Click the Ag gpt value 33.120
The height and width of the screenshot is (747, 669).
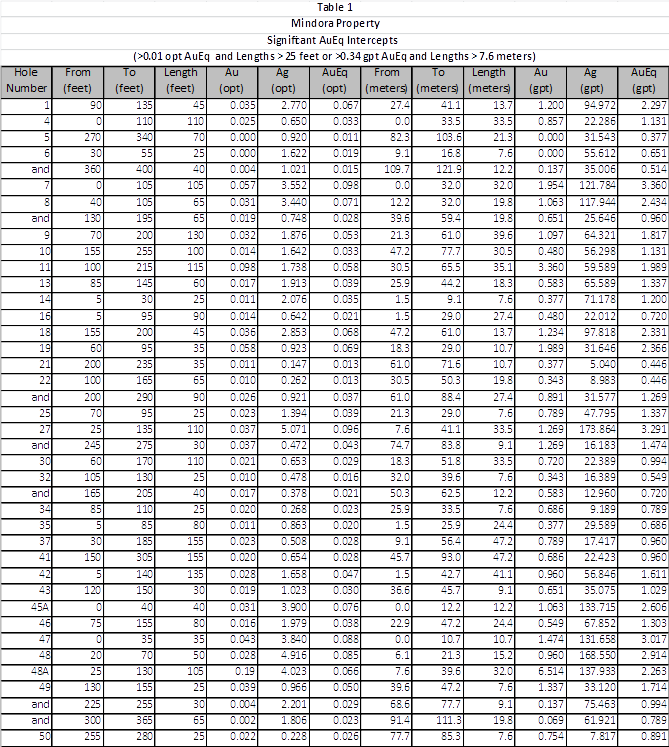[x=600, y=687]
